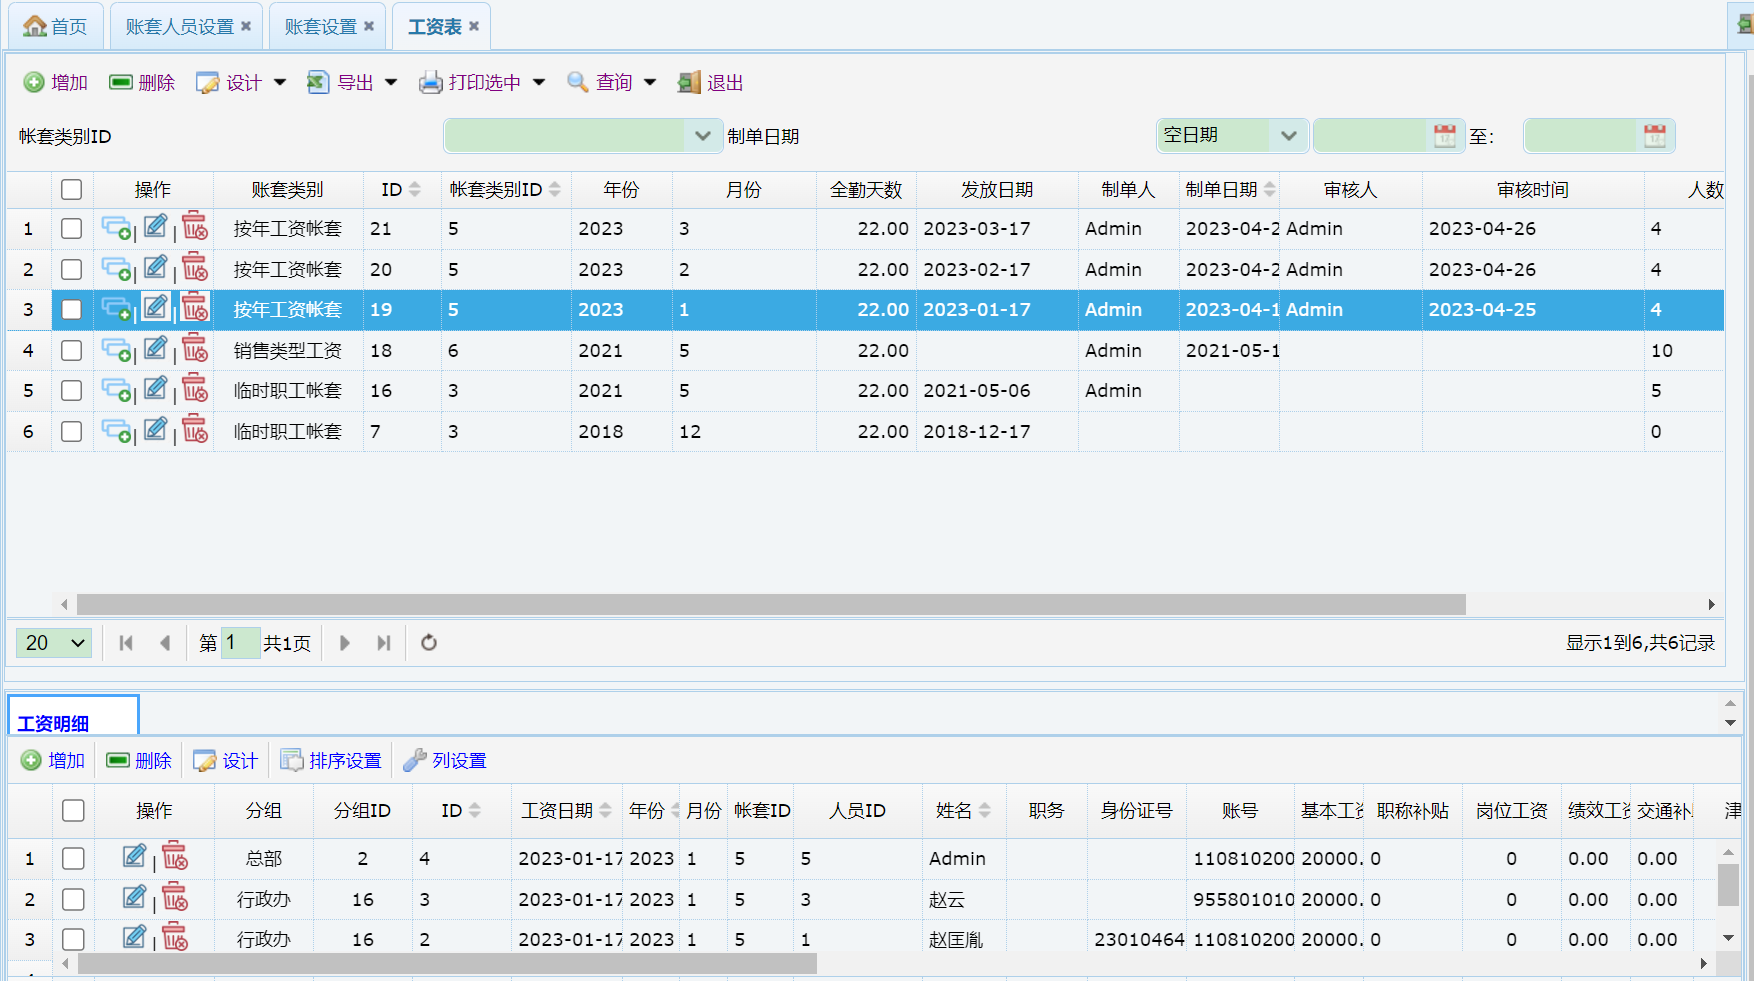The image size is (1754, 981).
Task: Delete the 赵云 salary detail row
Action: coord(175,899)
